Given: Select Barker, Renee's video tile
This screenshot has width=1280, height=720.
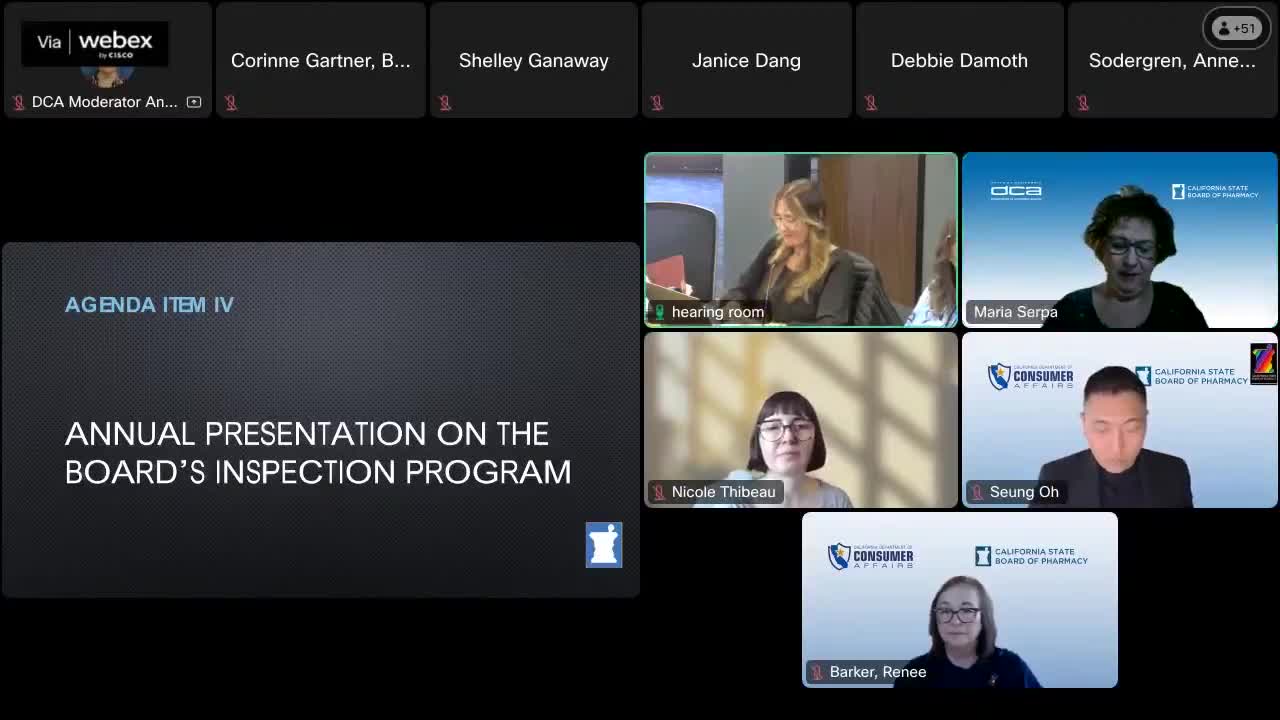Looking at the screenshot, I should click(960, 600).
